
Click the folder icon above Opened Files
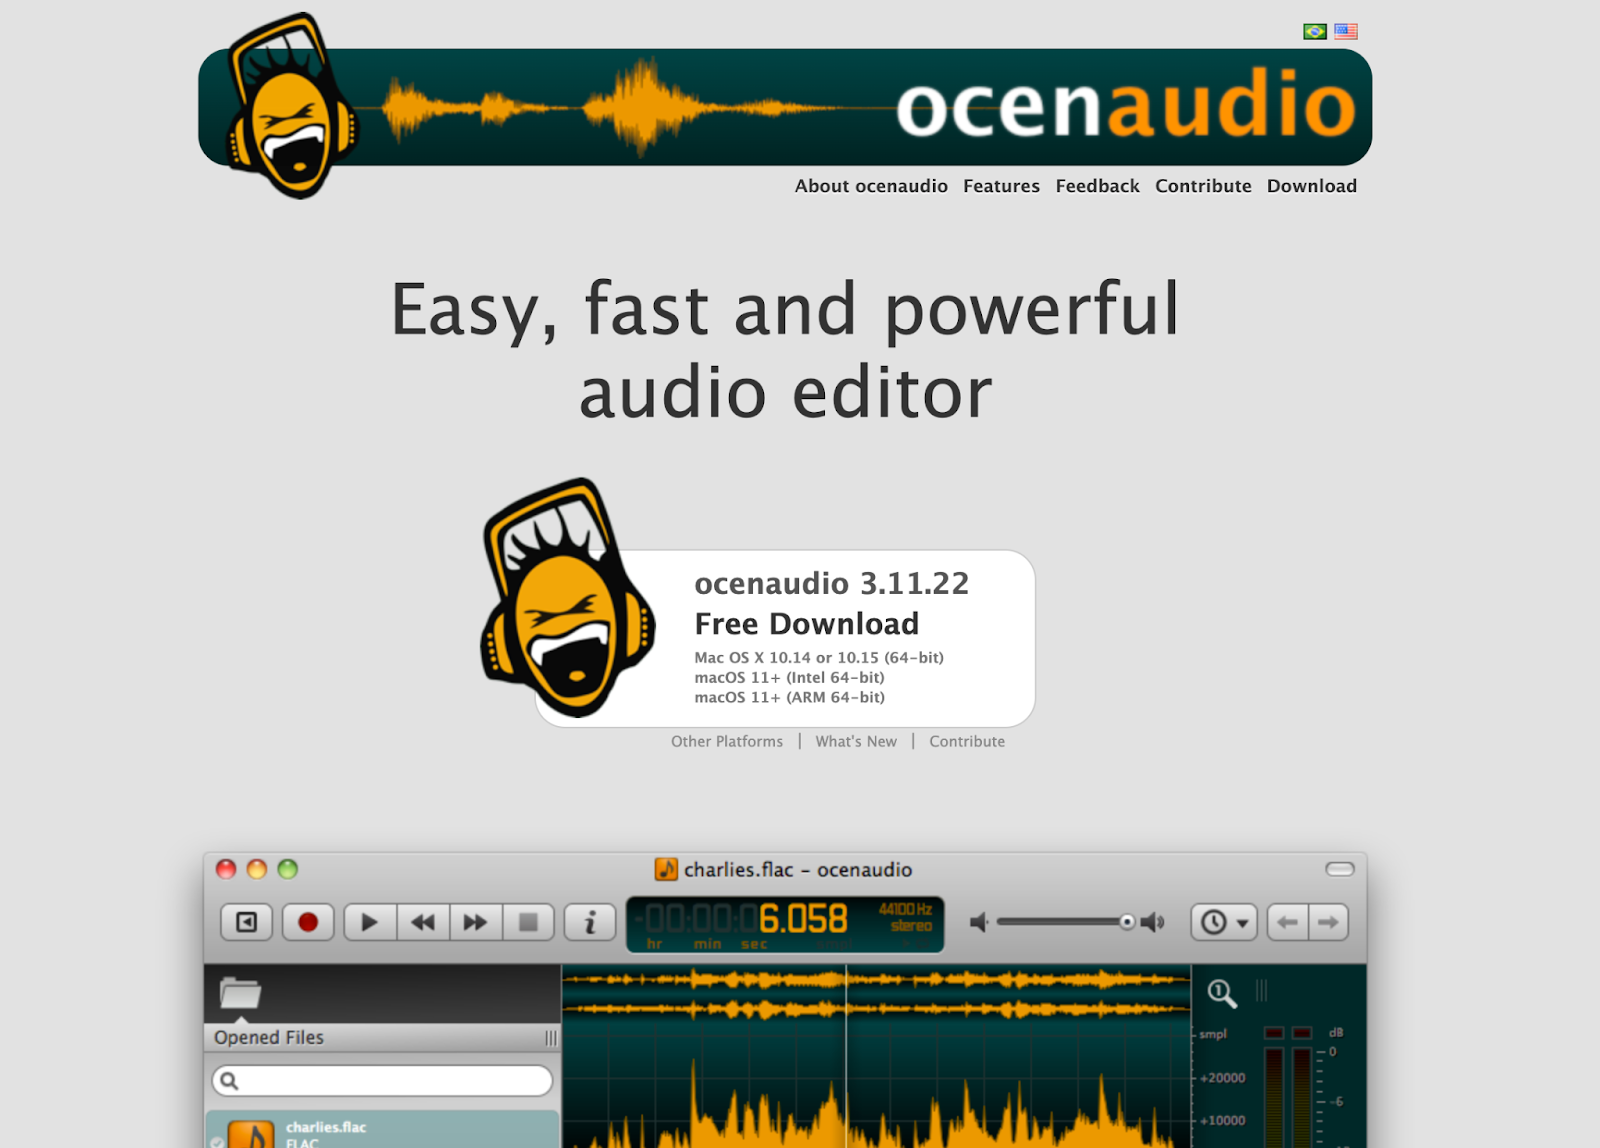(x=240, y=993)
